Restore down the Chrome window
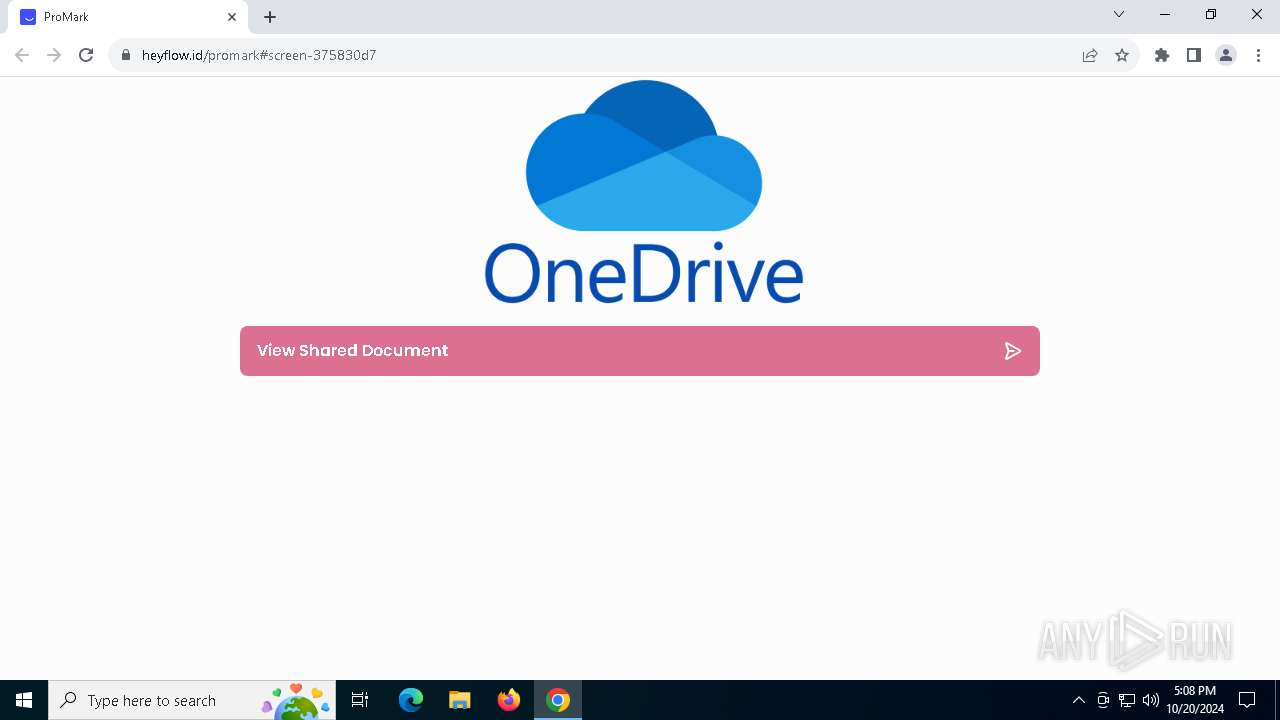Viewport: 1280px width, 720px height. point(1211,14)
